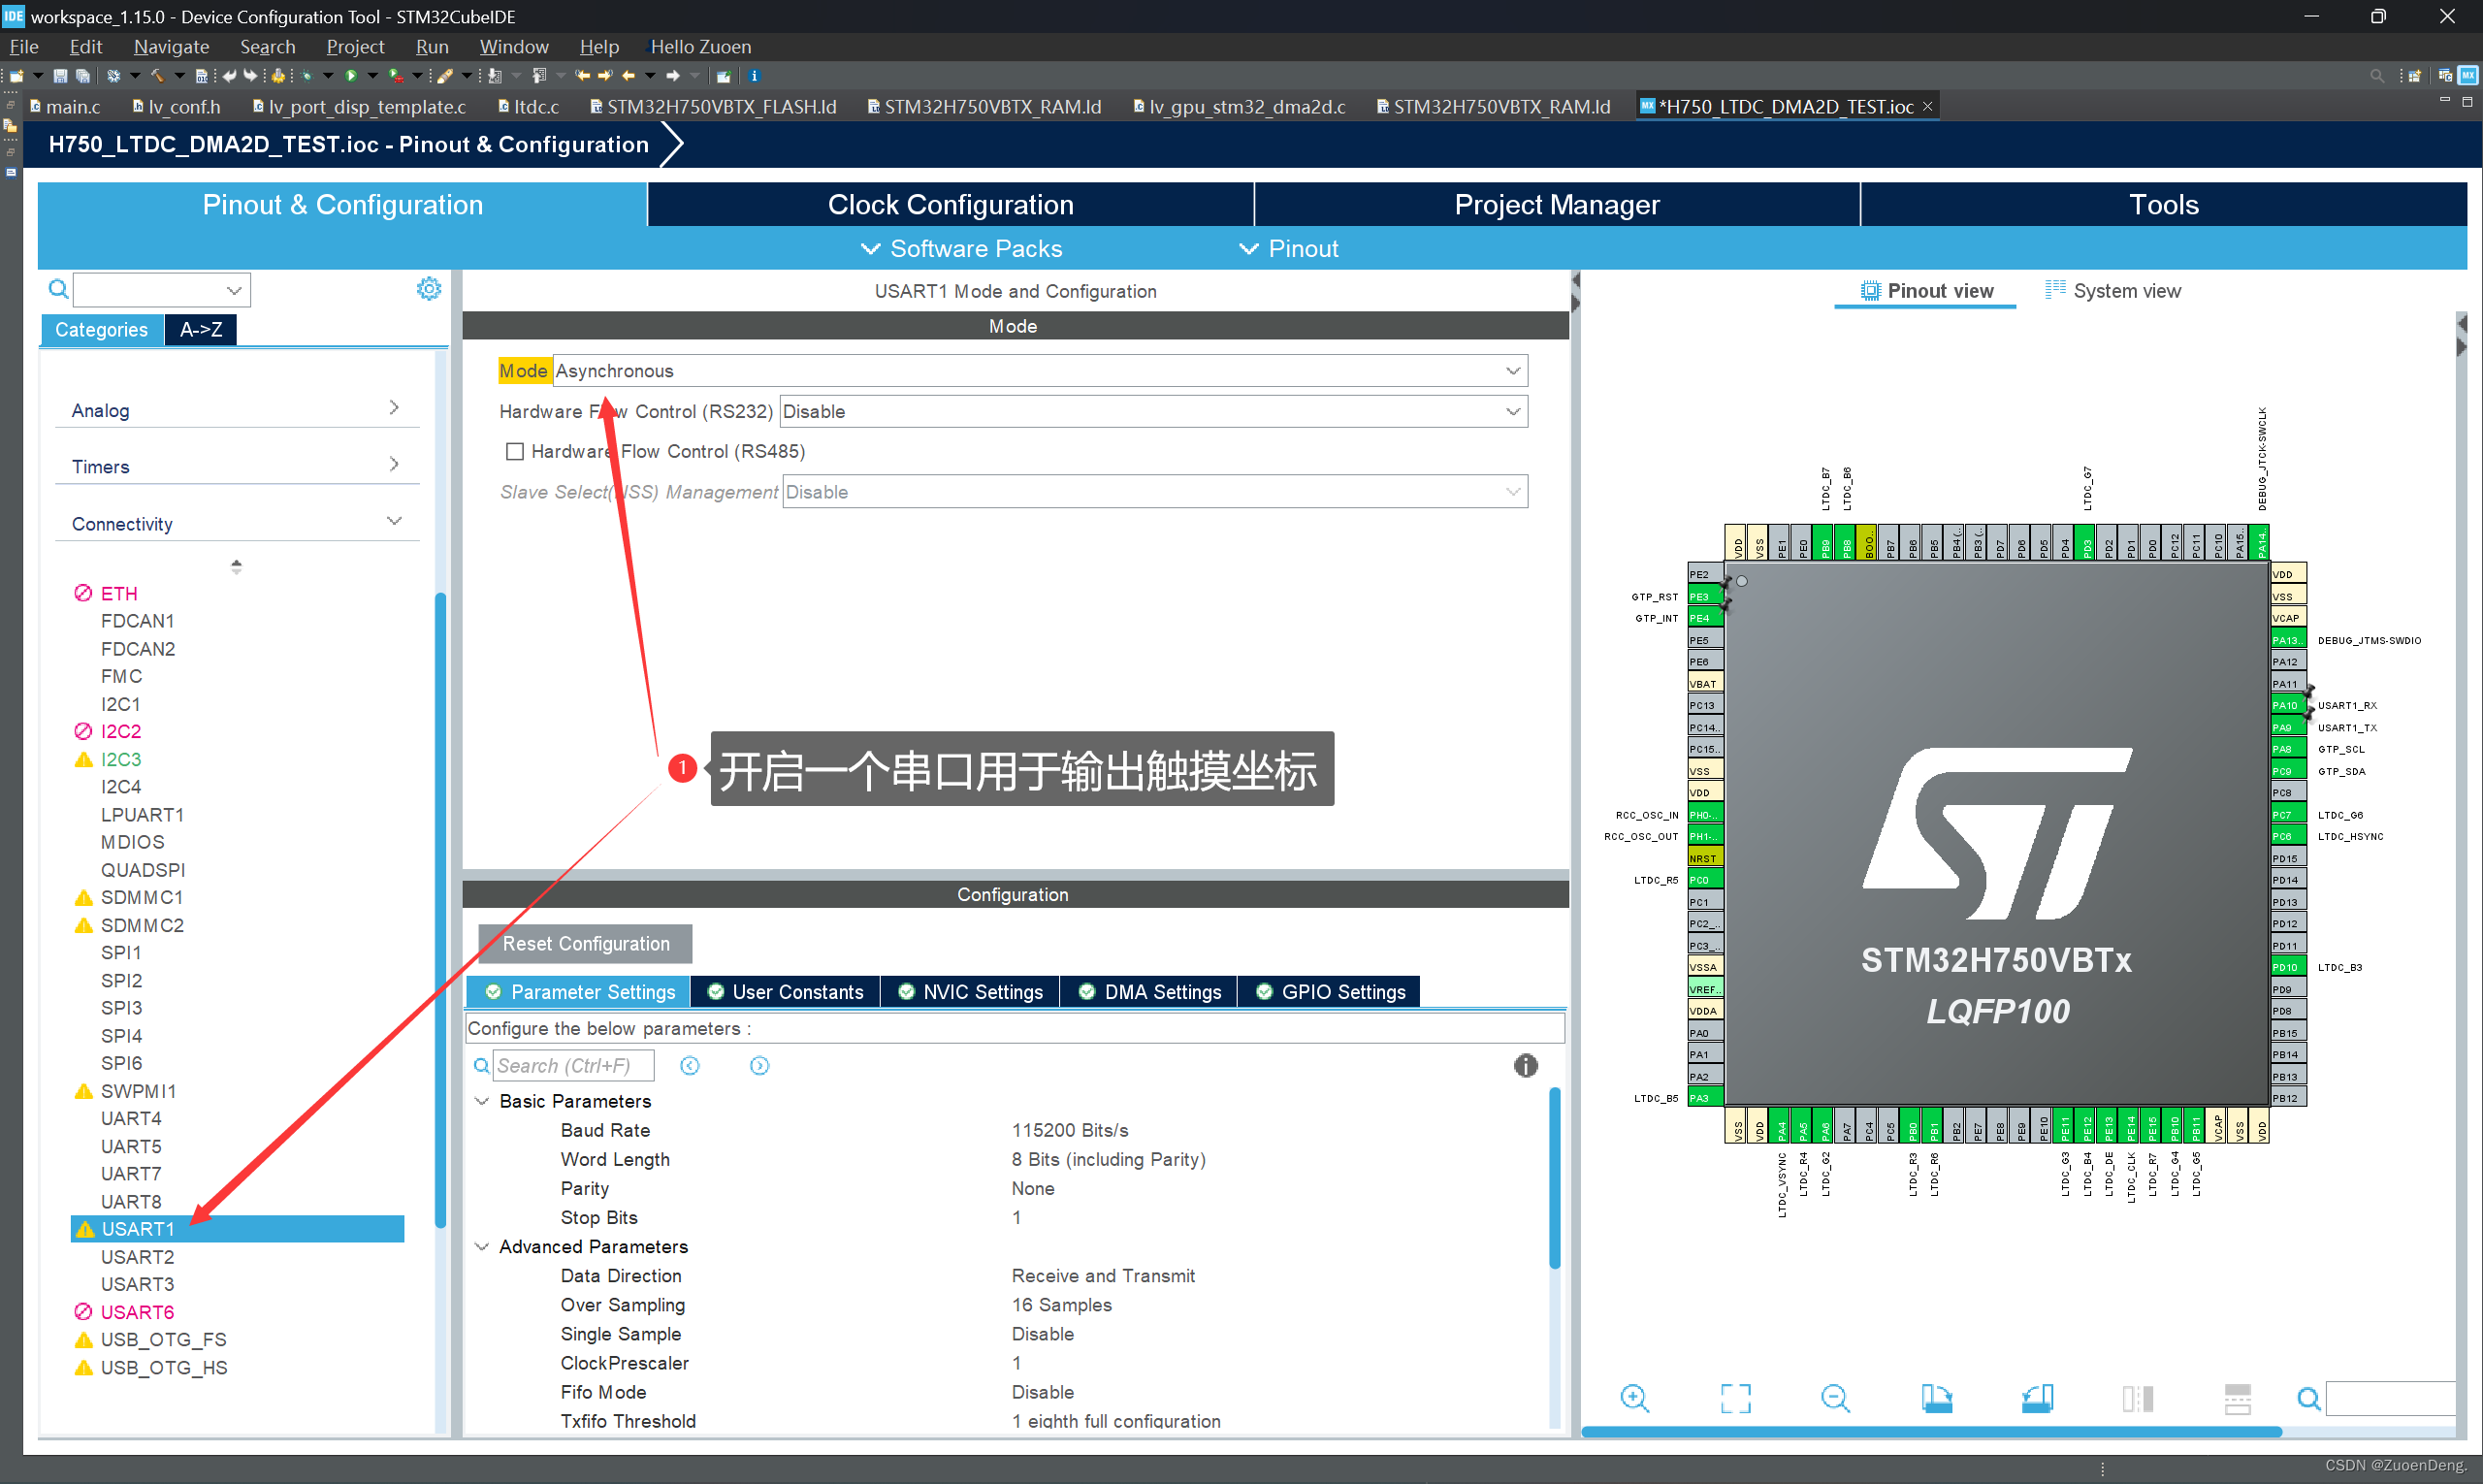Click the global info icon on right
The height and width of the screenshot is (1484, 2483).
1526,1063
